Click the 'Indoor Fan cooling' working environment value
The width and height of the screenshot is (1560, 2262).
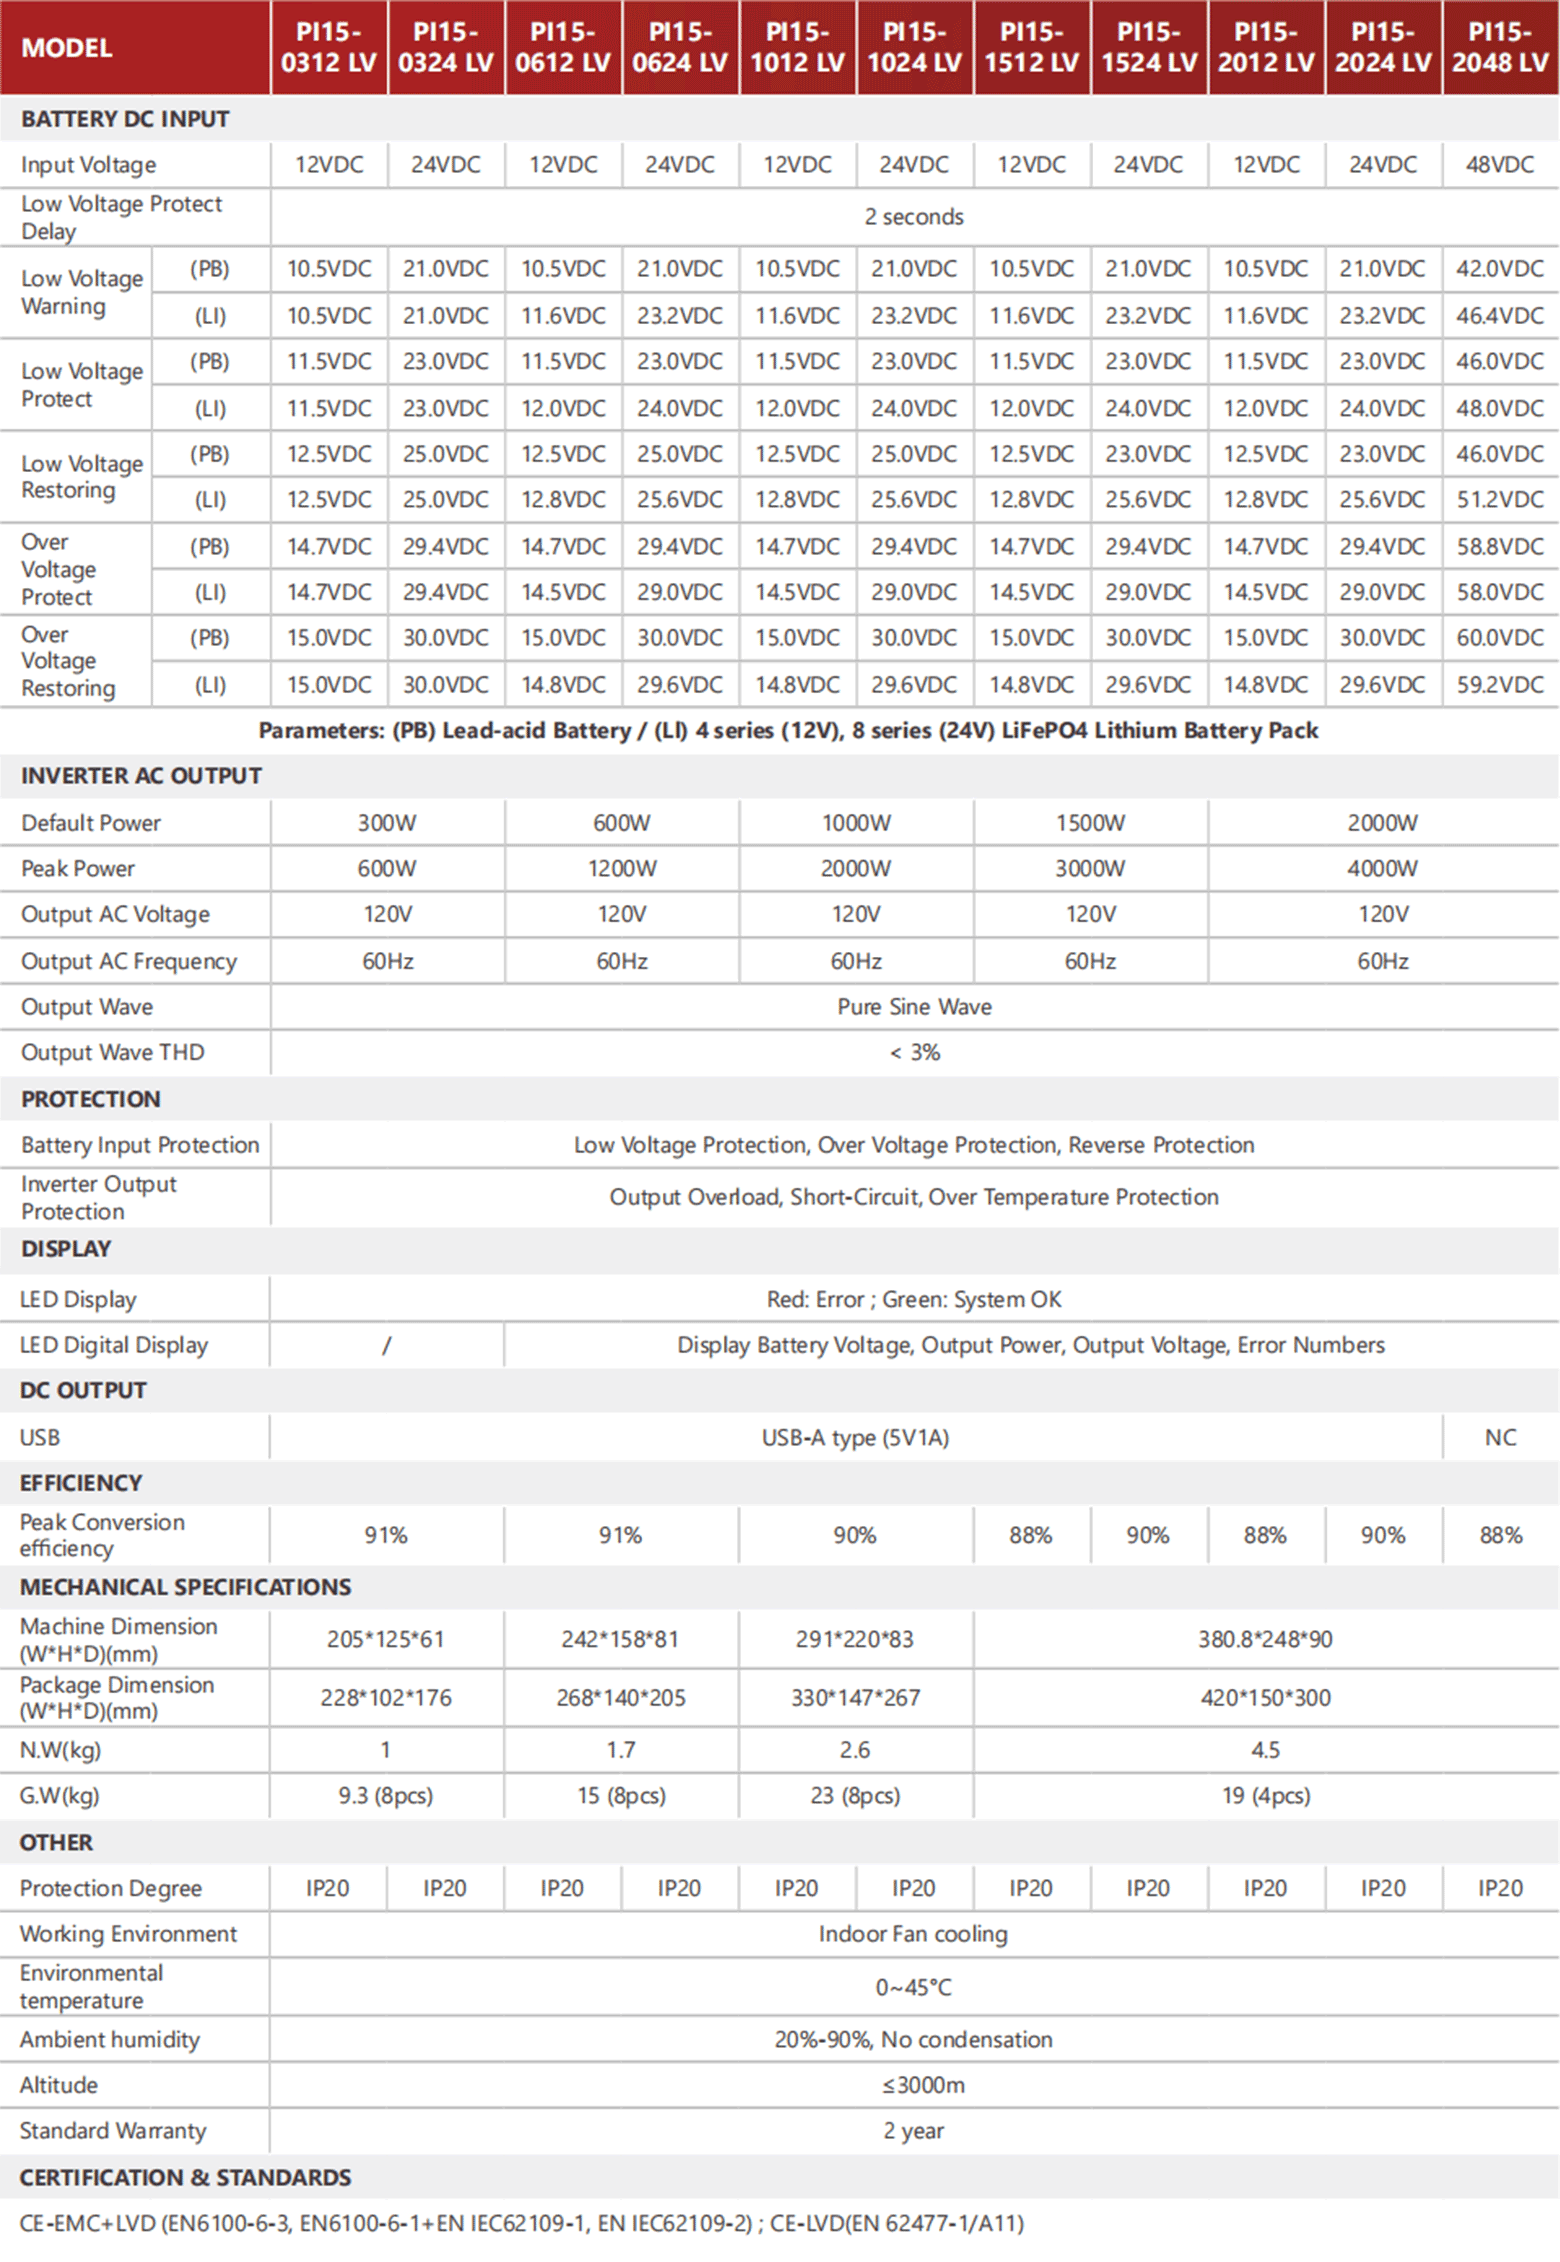coord(914,1934)
